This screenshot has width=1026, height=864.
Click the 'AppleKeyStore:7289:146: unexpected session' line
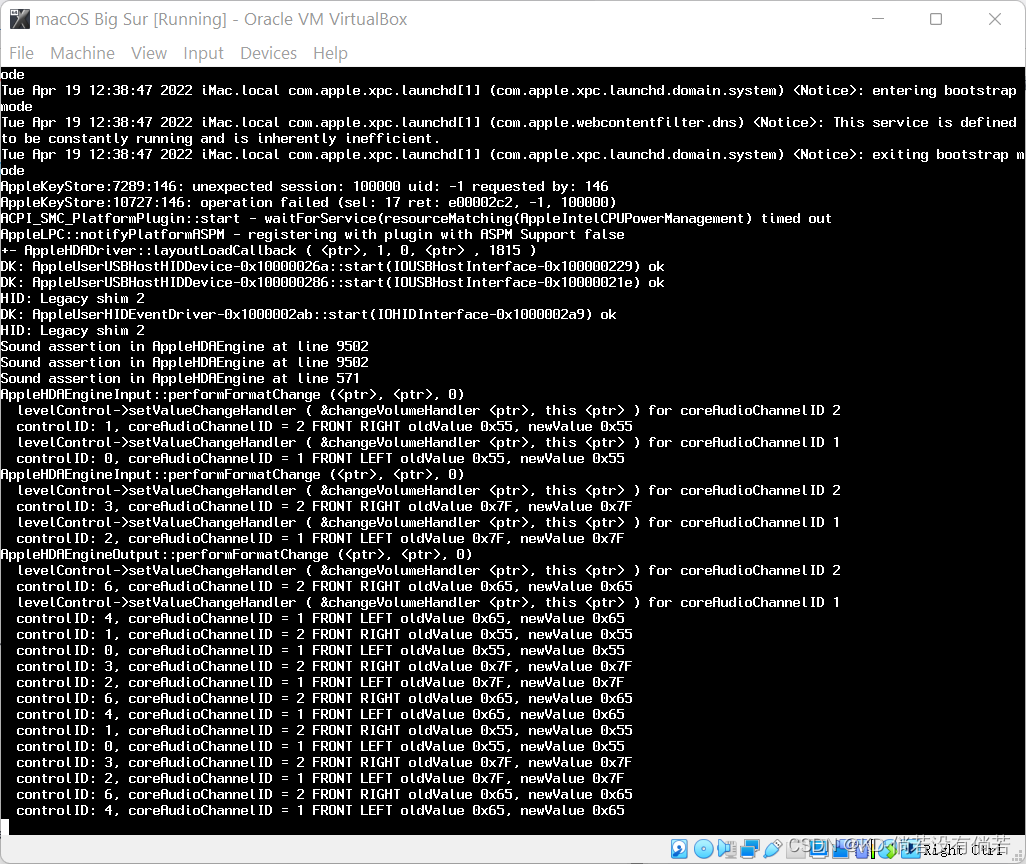coord(304,187)
